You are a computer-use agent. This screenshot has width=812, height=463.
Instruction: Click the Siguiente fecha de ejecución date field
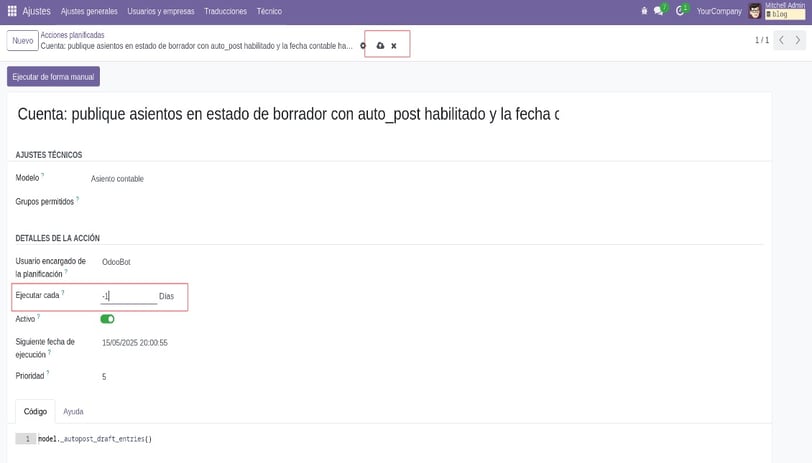coord(135,343)
